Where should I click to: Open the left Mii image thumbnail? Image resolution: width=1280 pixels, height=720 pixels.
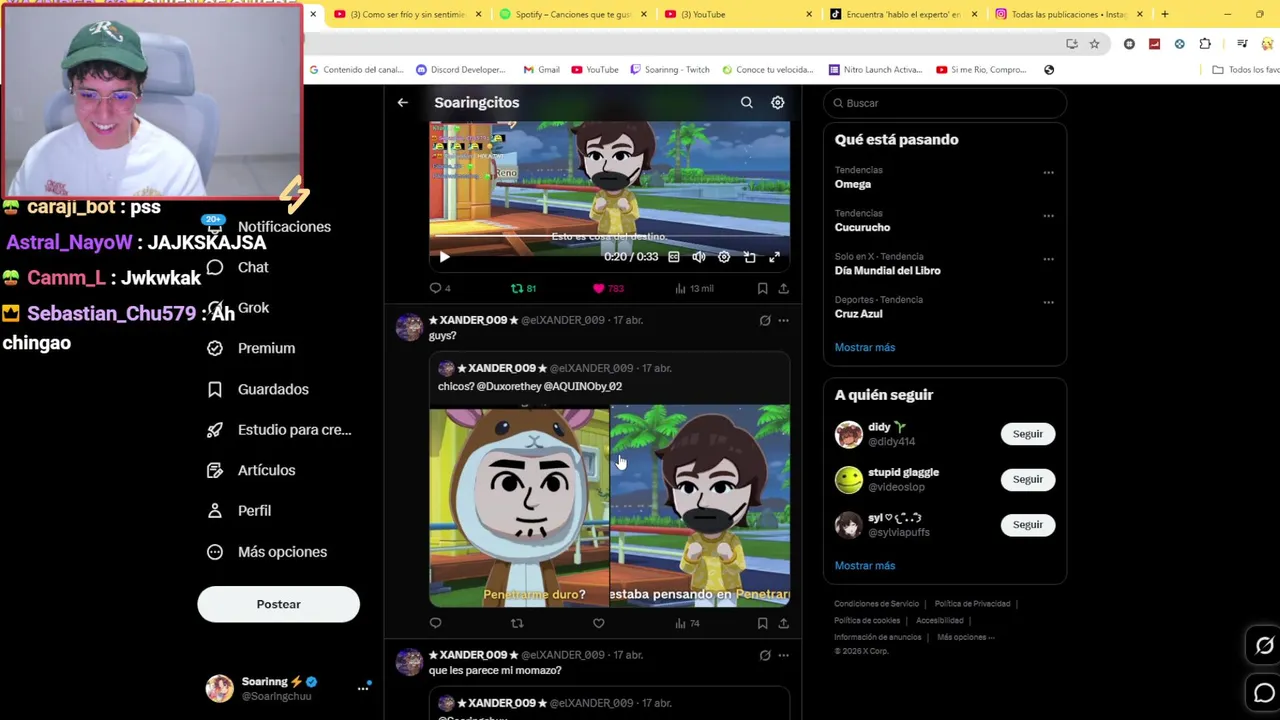point(519,506)
